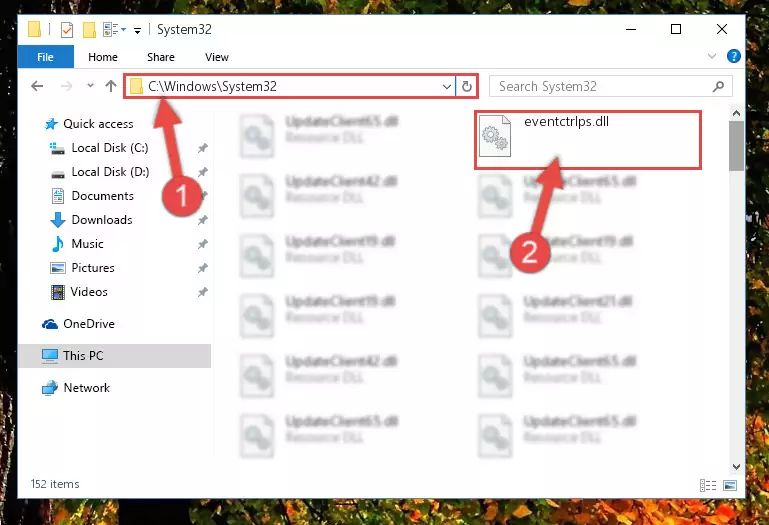The image size is (769, 525).
Task: Open Music in the sidebar
Action: click(x=87, y=244)
